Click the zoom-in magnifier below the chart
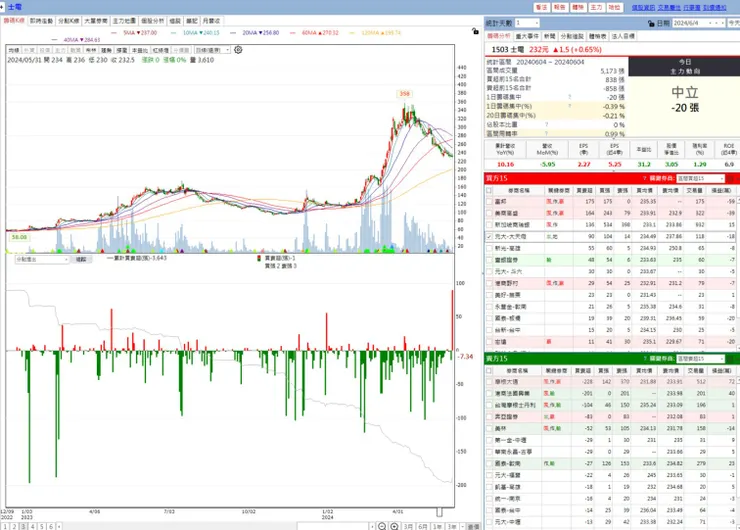This screenshot has height=530, width=740. [394, 526]
